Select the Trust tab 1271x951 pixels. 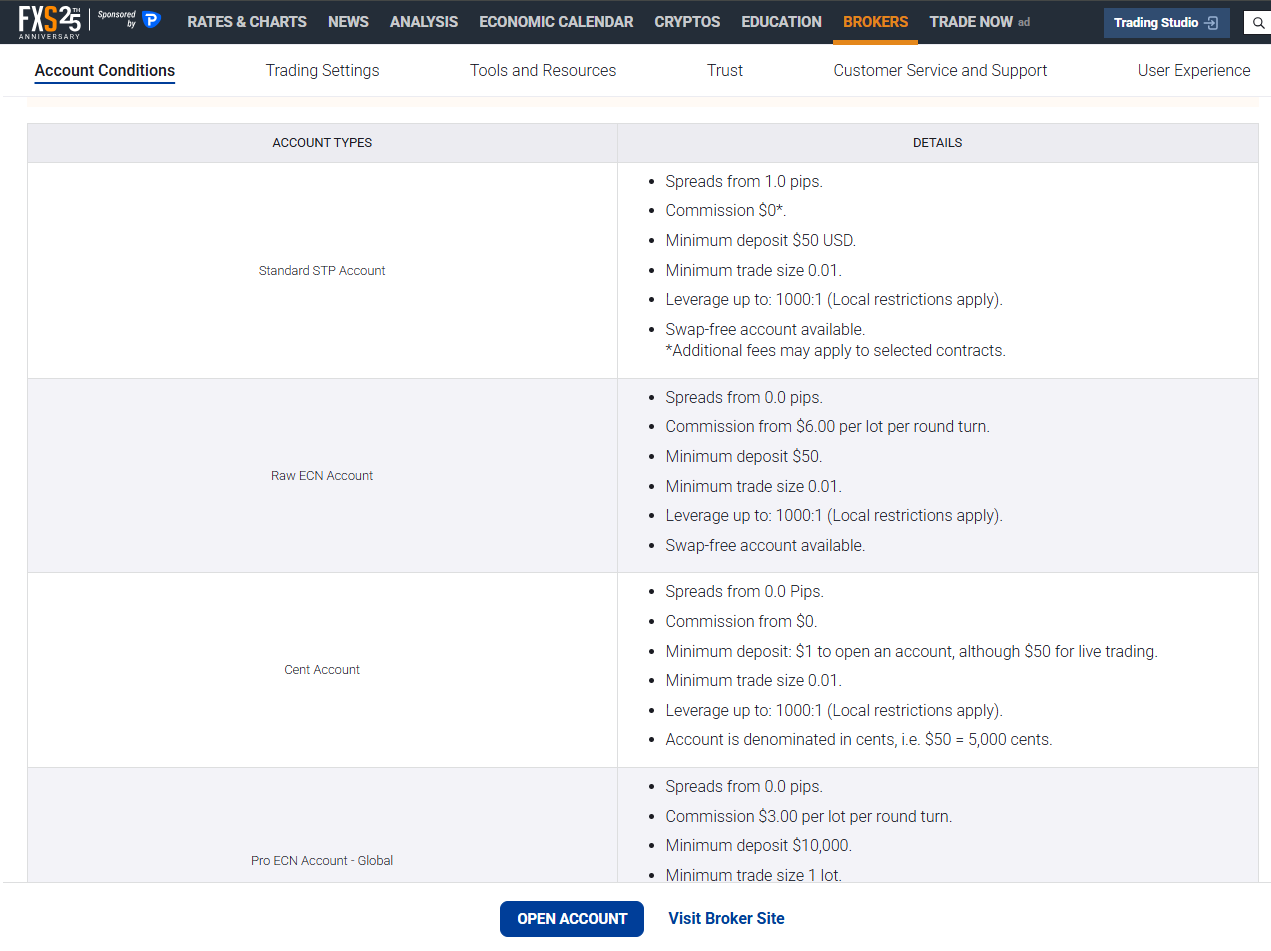coord(725,70)
